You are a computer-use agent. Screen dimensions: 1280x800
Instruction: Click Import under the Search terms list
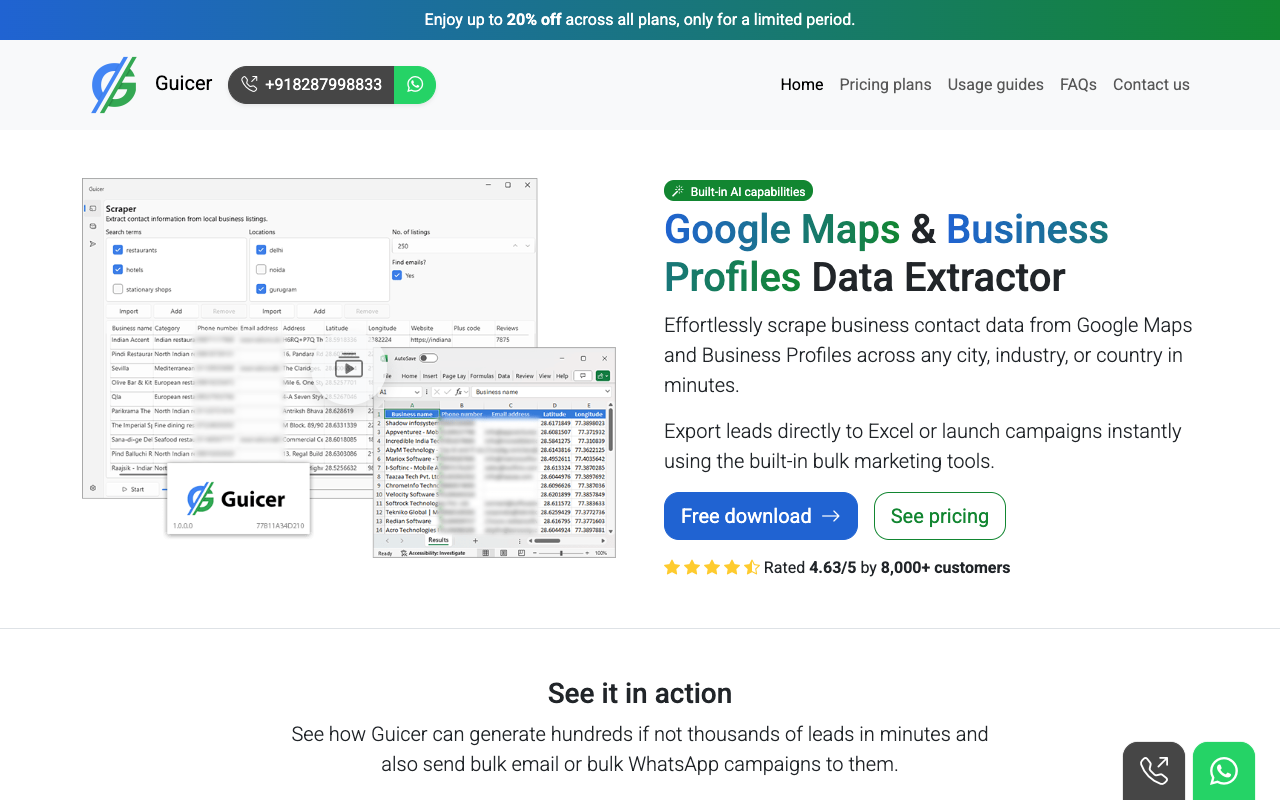click(128, 311)
